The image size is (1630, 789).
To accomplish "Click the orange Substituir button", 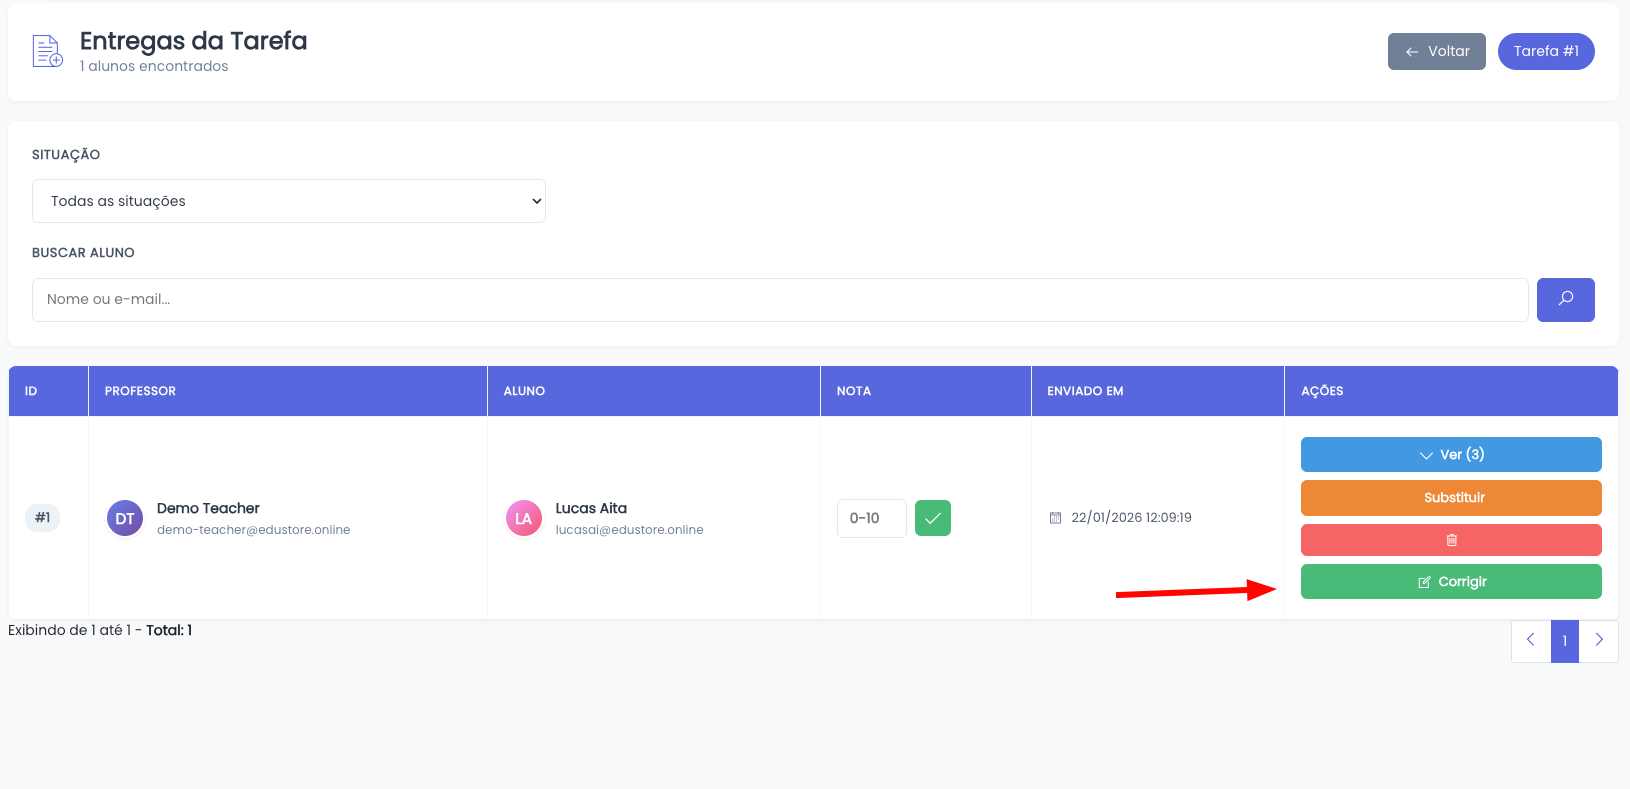I will click(1450, 498).
